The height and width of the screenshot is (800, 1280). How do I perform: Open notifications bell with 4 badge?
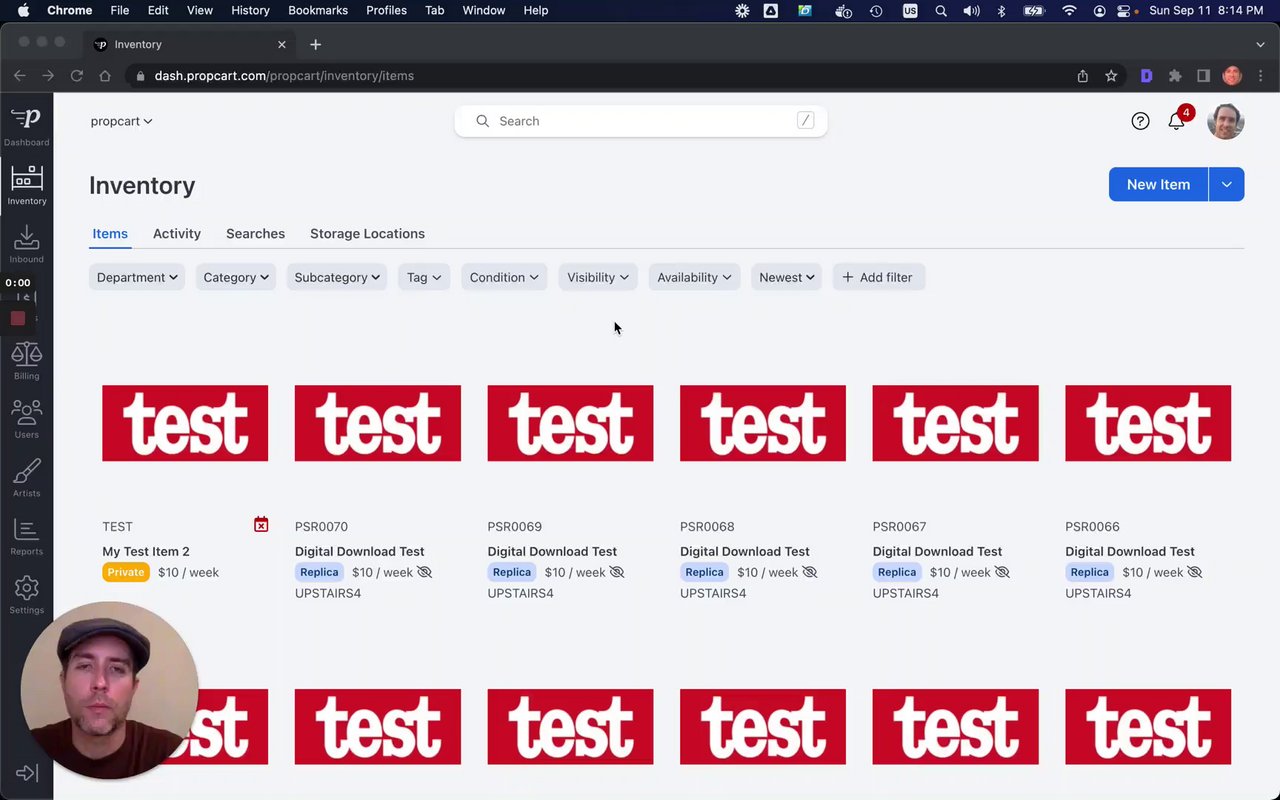1177,121
